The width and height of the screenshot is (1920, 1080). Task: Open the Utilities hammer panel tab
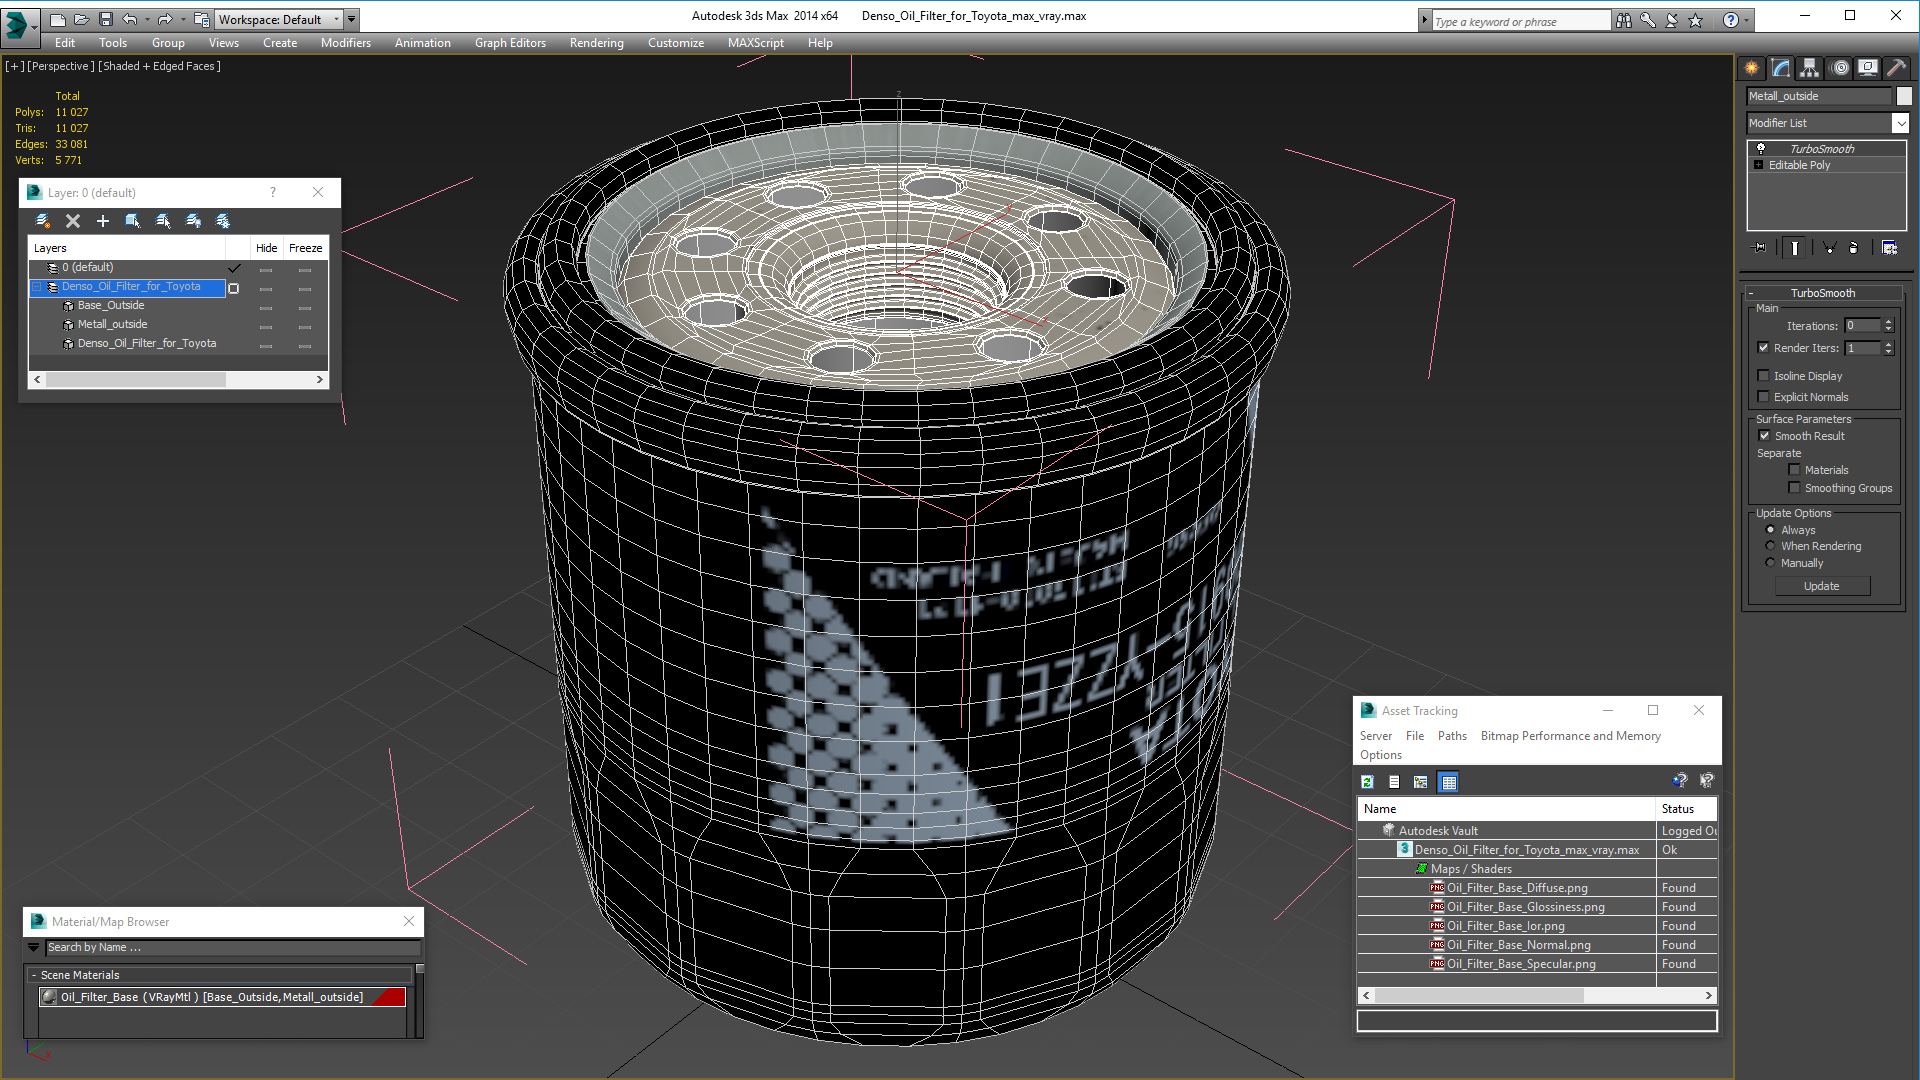click(x=1897, y=68)
